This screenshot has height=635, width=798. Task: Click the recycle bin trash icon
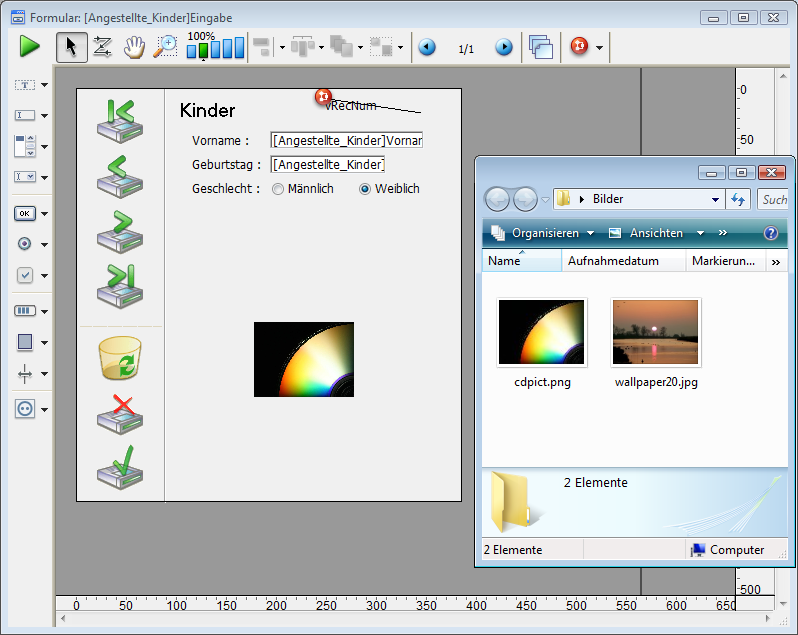pyautogui.click(x=119, y=358)
